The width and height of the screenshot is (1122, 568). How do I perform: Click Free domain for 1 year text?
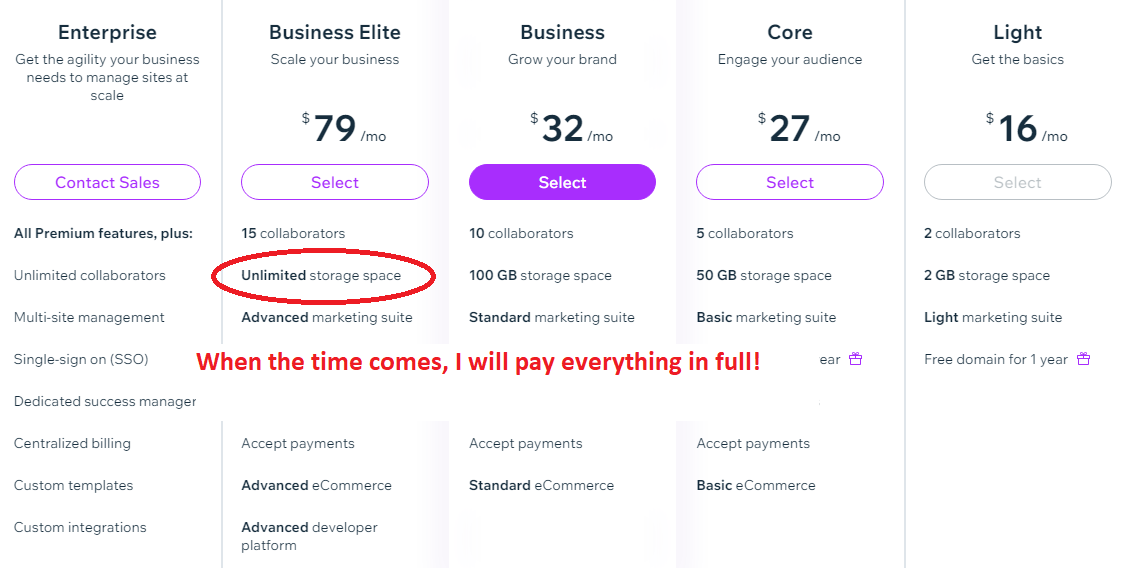pyautogui.click(x=996, y=359)
